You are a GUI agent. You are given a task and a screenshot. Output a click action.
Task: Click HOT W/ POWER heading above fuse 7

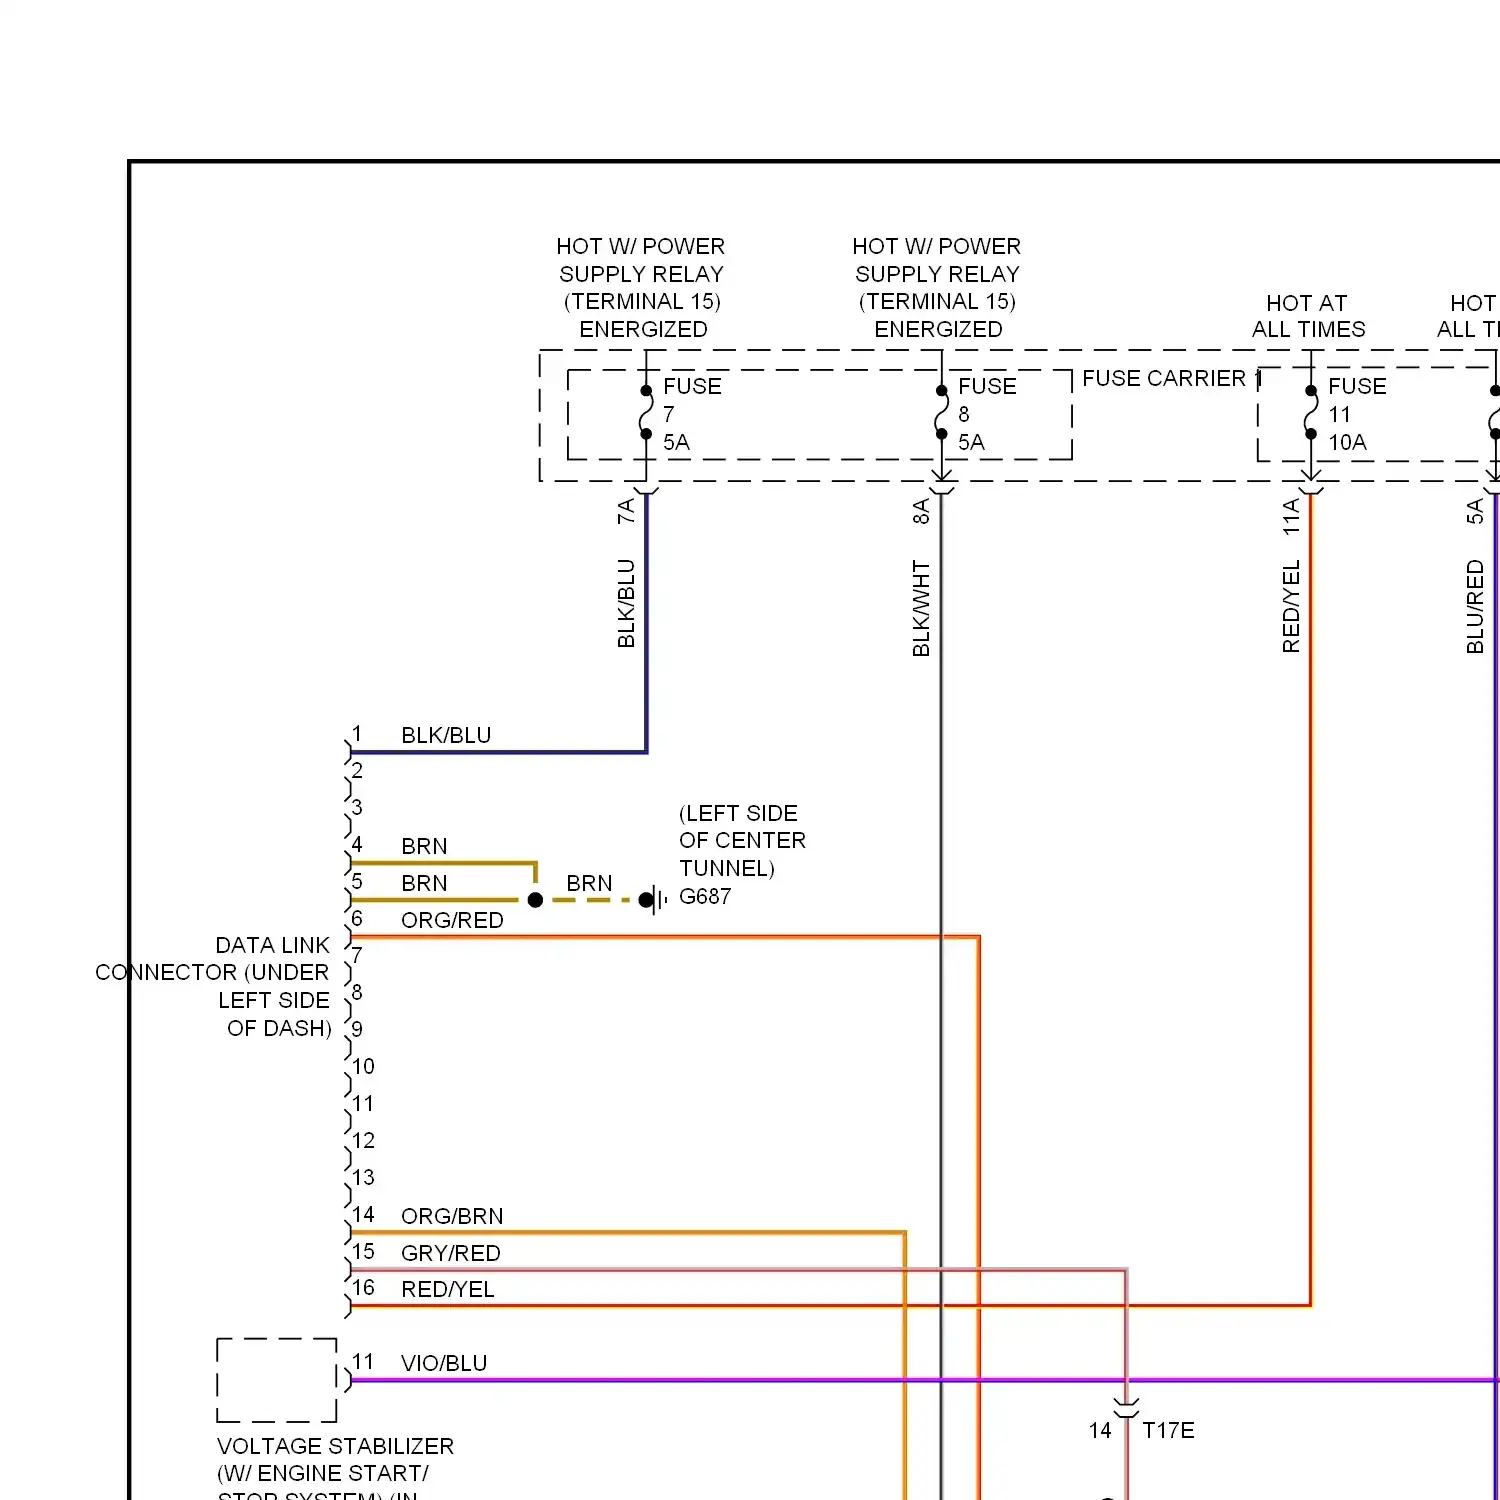point(641,287)
